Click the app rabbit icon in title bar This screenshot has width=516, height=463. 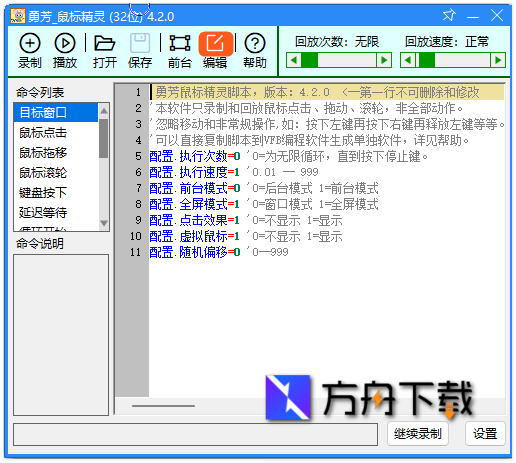[x=17, y=16]
